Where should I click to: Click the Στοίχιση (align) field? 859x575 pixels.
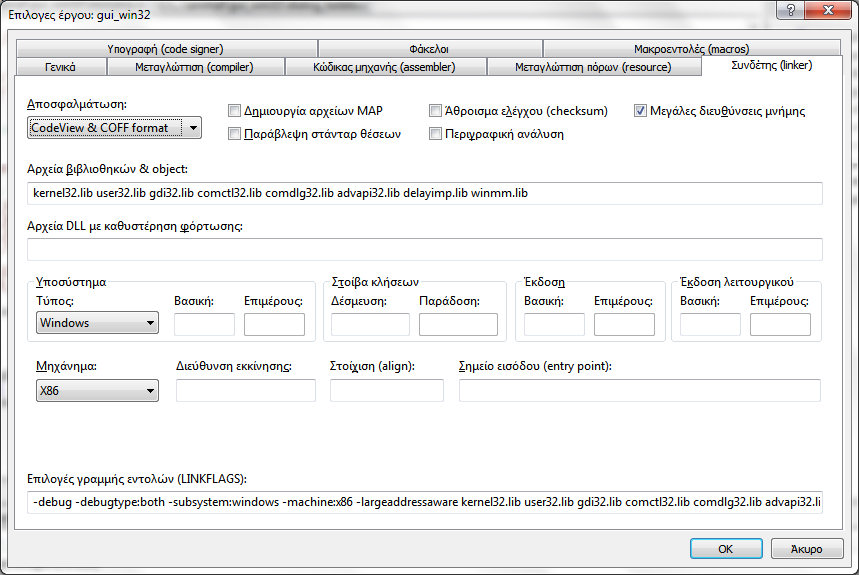click(x=387, y=390)
